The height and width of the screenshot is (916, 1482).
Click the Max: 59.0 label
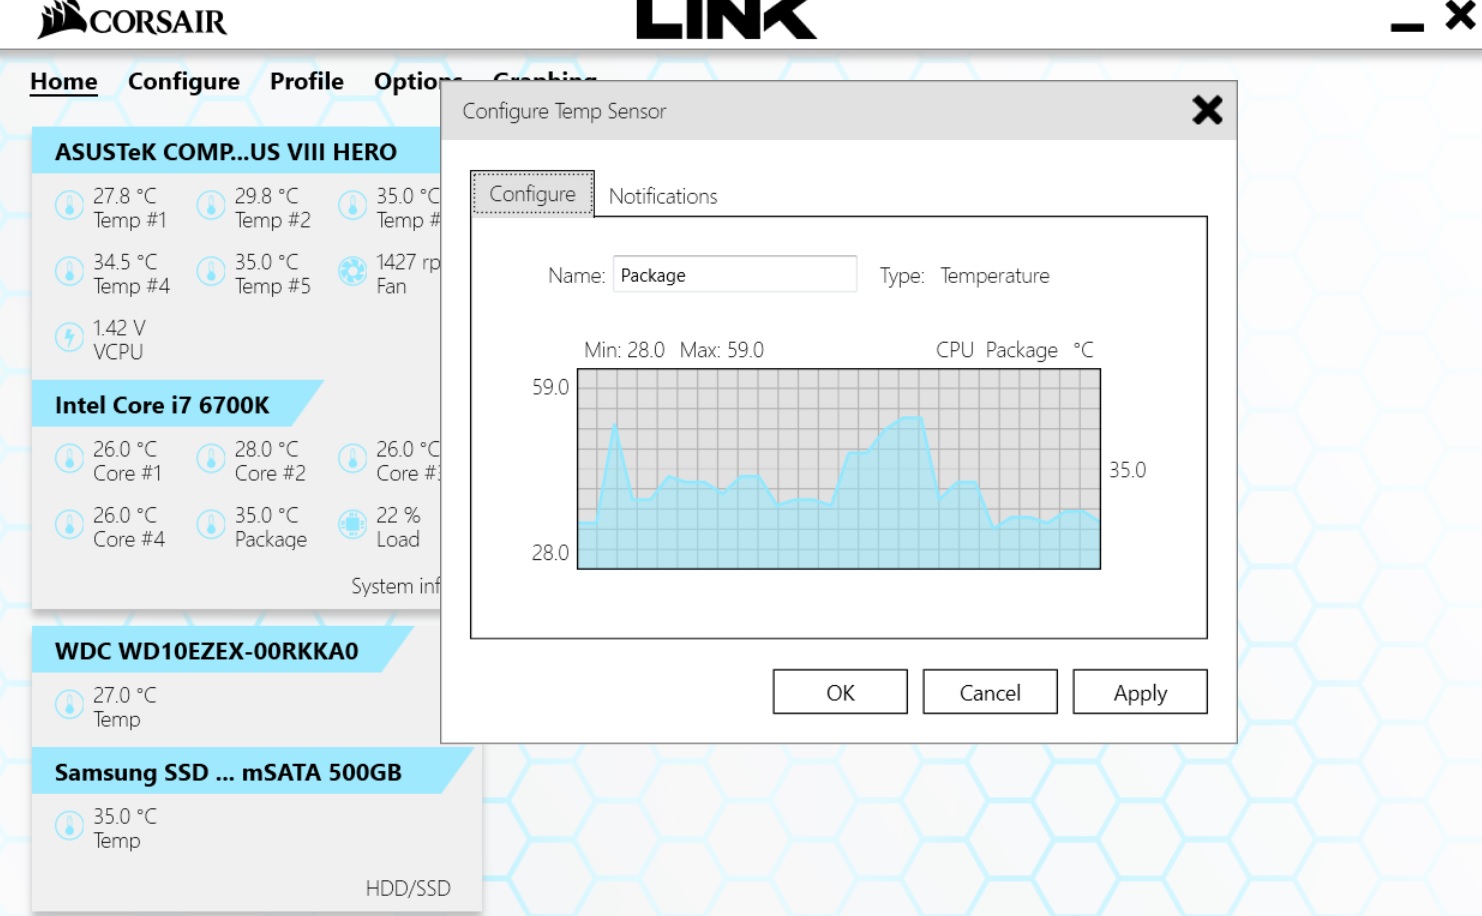(x=721, y=350)
